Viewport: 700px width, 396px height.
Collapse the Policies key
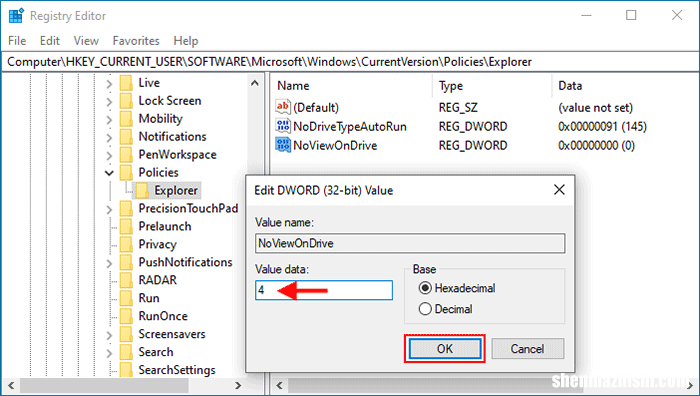109,173
